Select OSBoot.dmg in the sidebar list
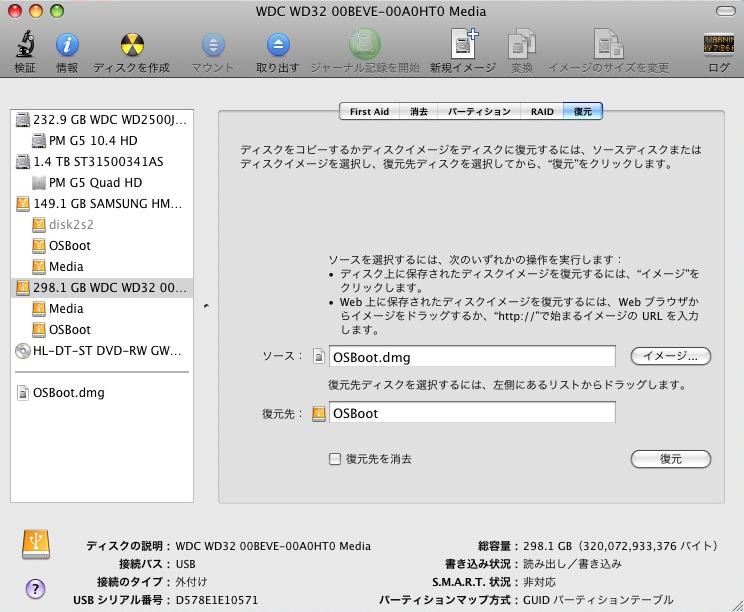744x612 pixels. click(68, 393)
